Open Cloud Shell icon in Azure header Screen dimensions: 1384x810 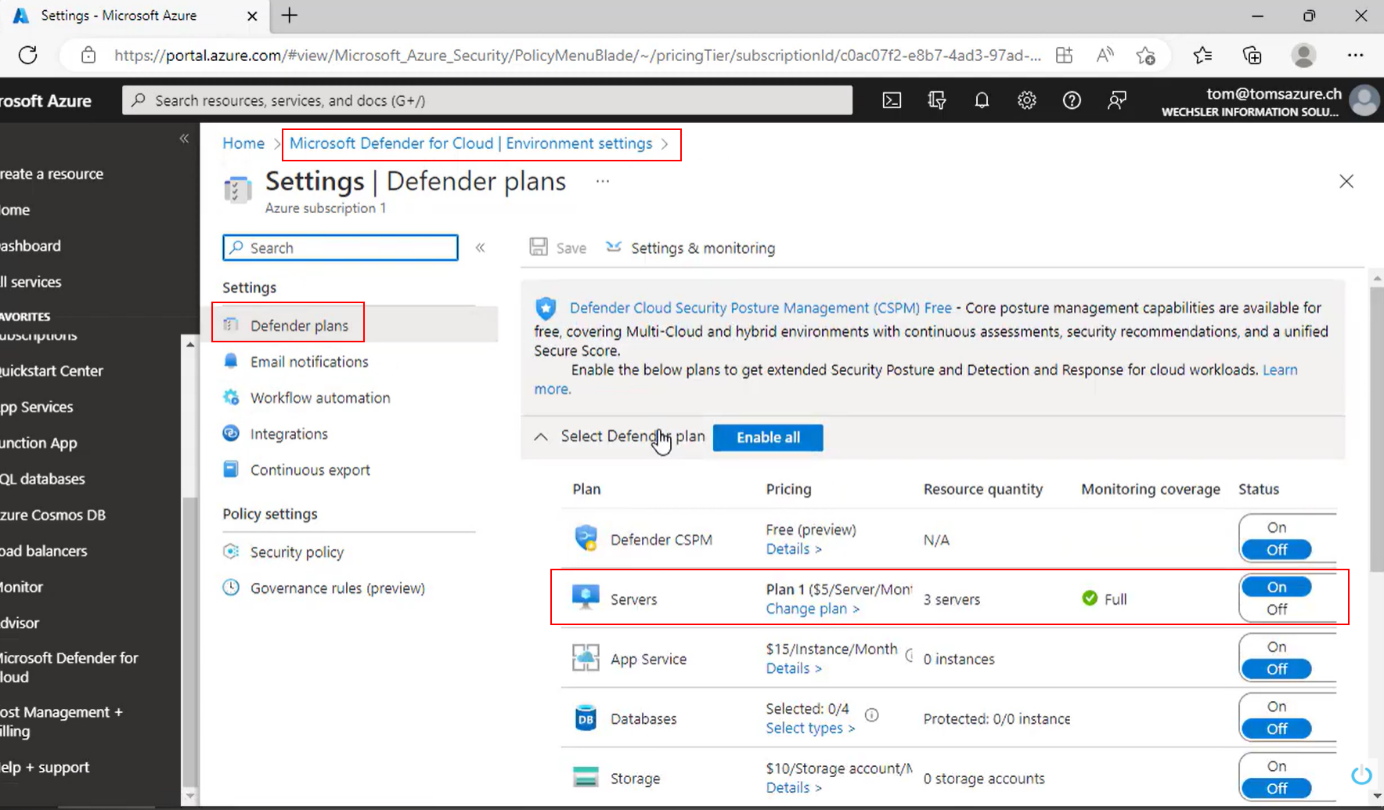pyautogui.click(x=892, y=100)
